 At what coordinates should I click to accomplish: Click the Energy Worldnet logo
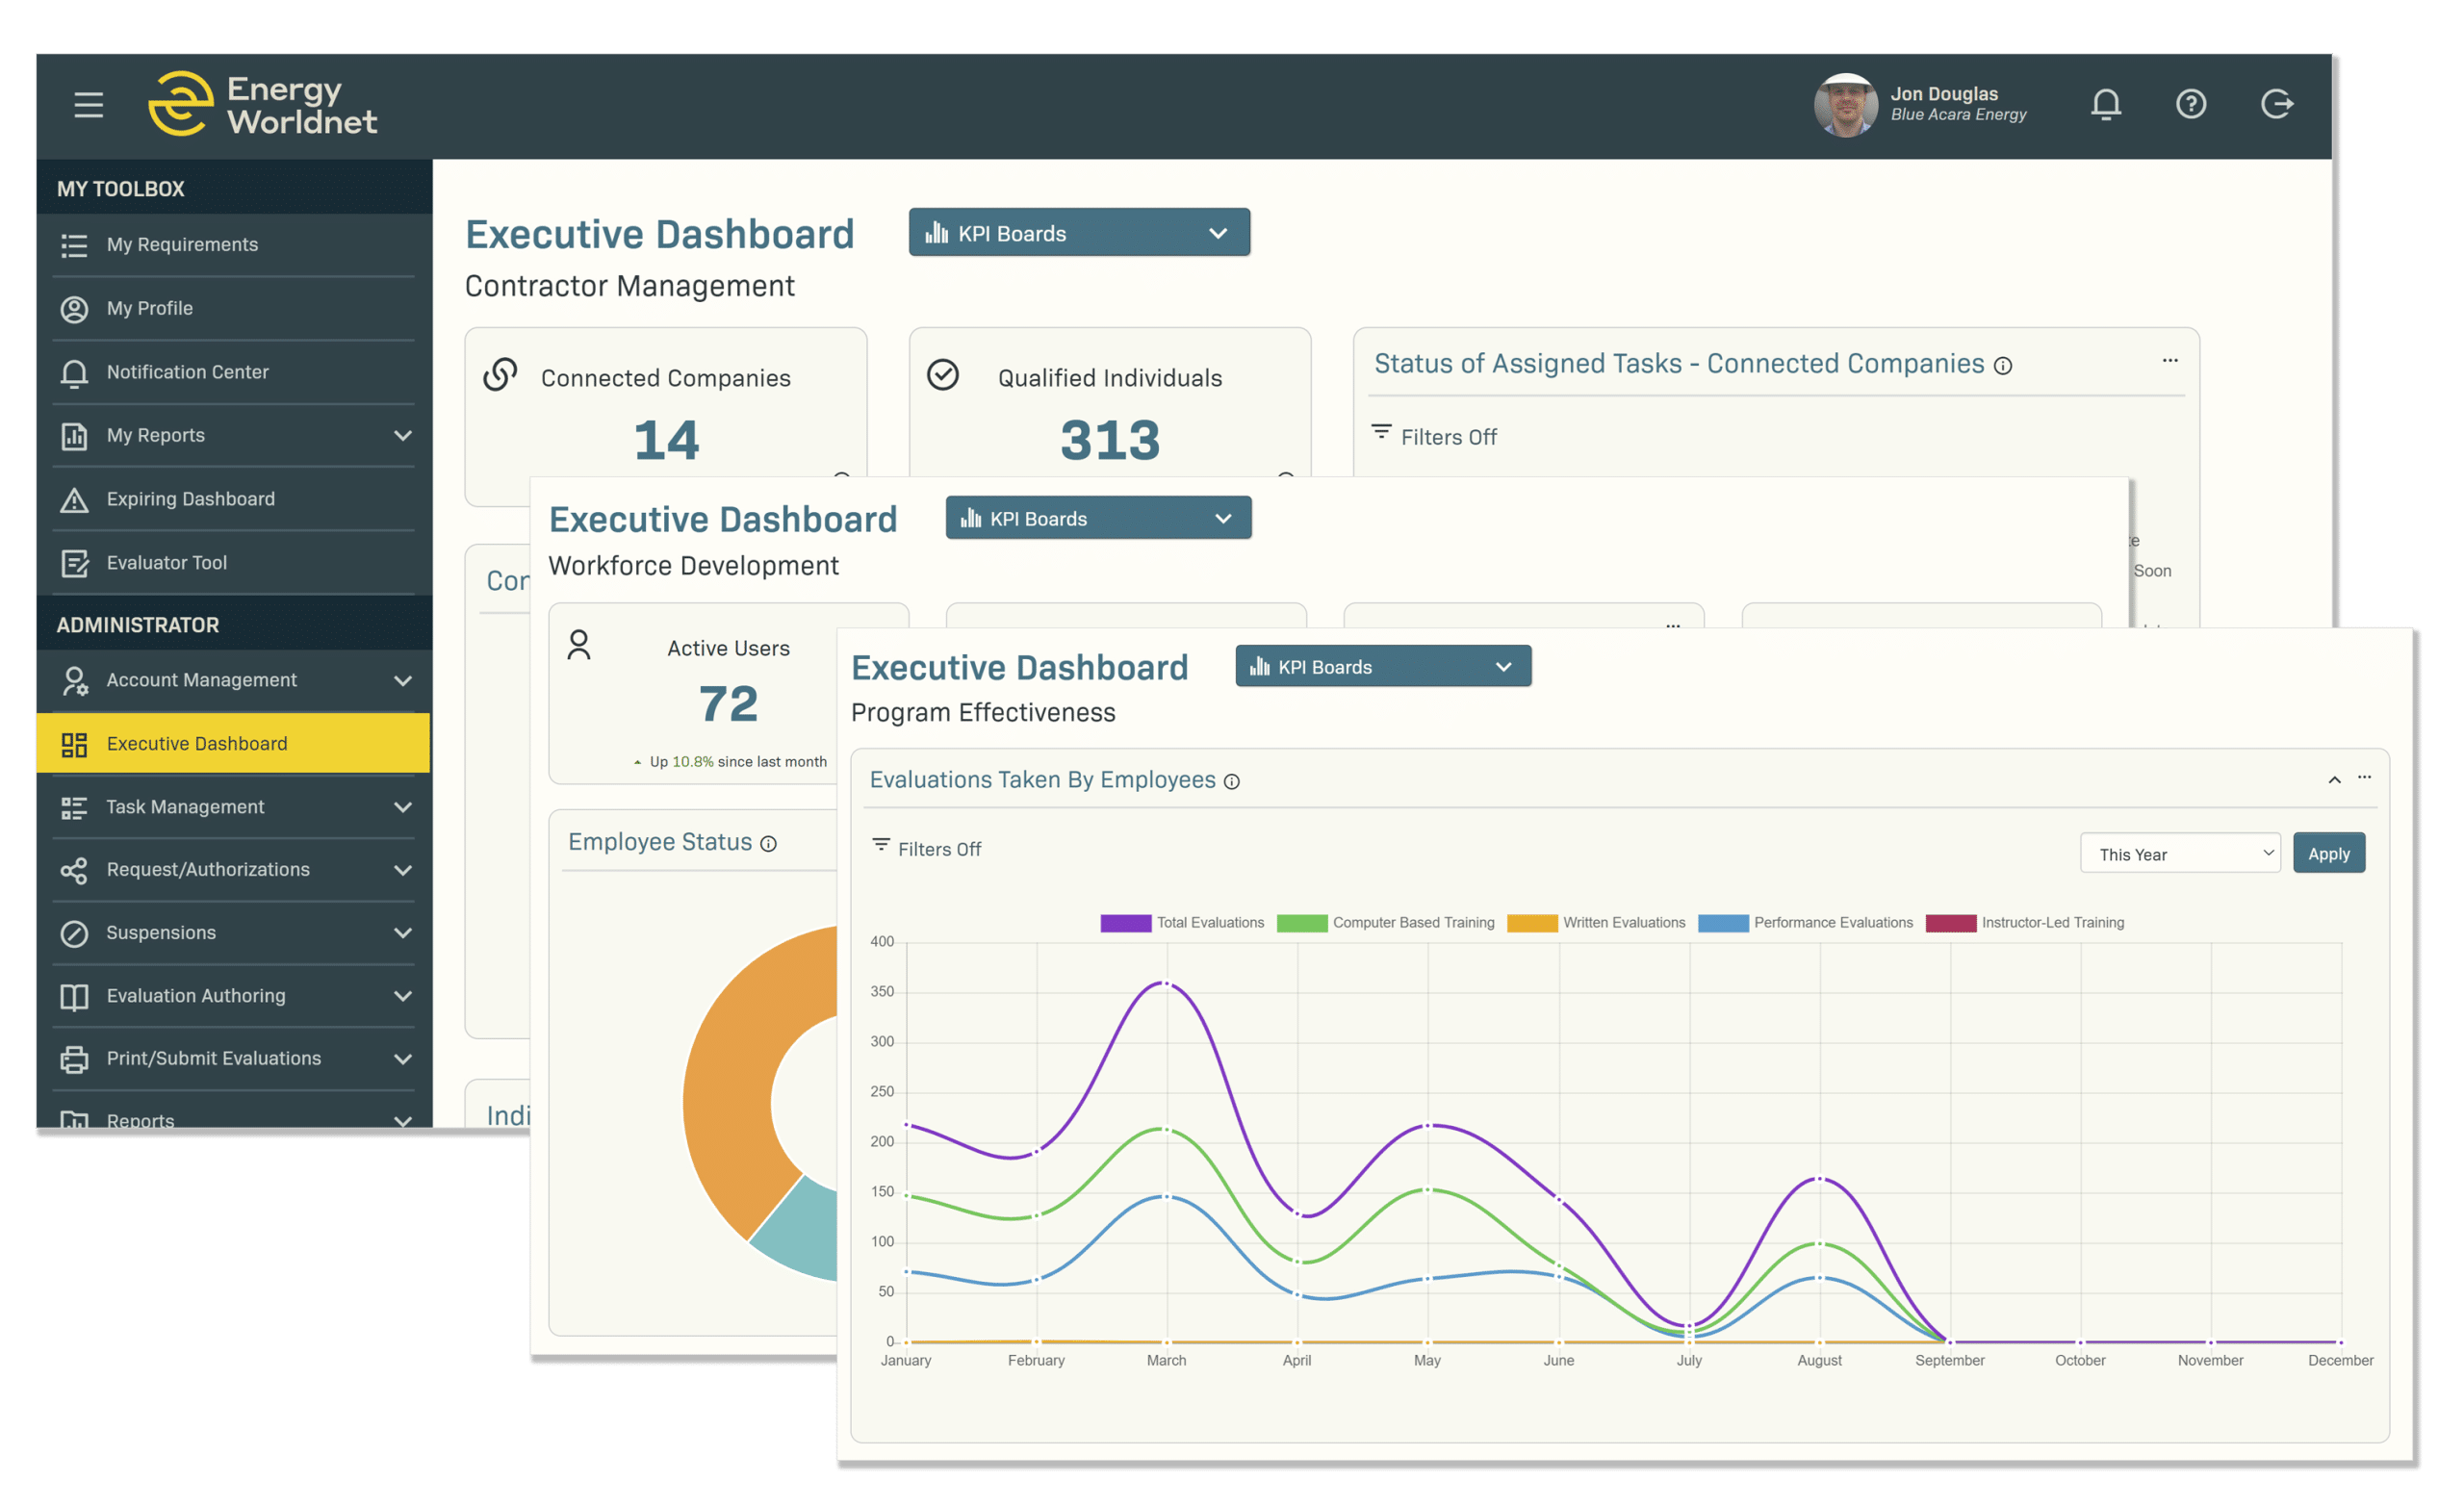263,103
